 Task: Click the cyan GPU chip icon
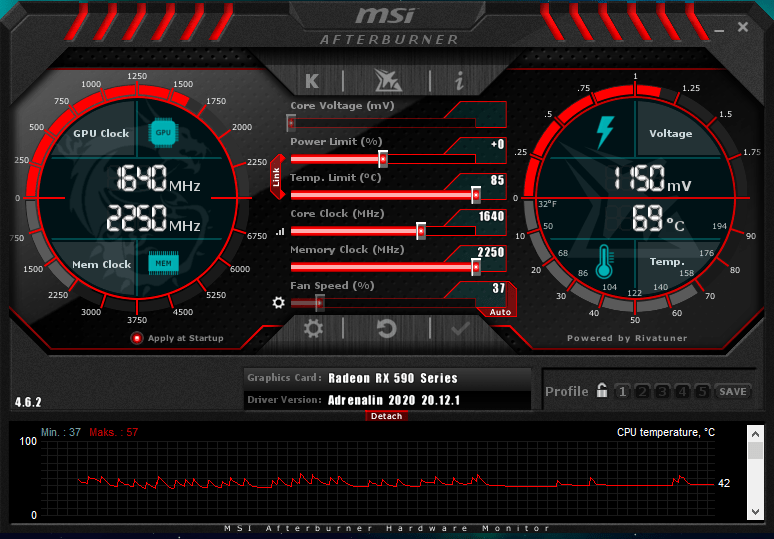(x=163, y=132)
